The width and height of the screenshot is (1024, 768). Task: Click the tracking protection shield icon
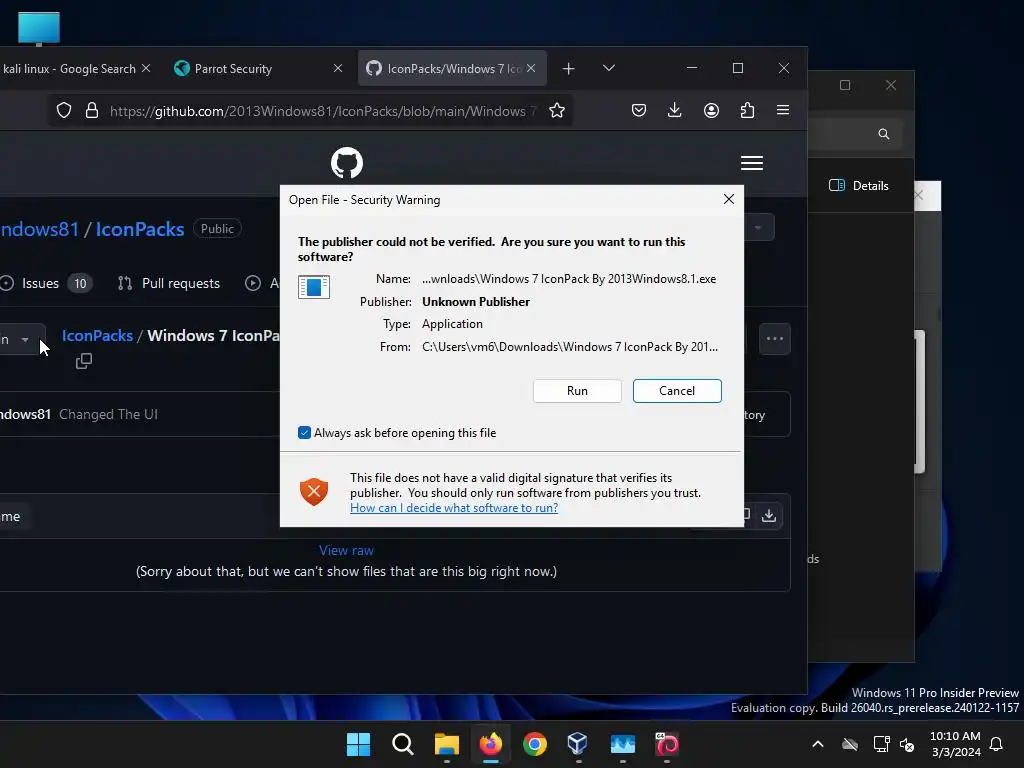point(63,110)
